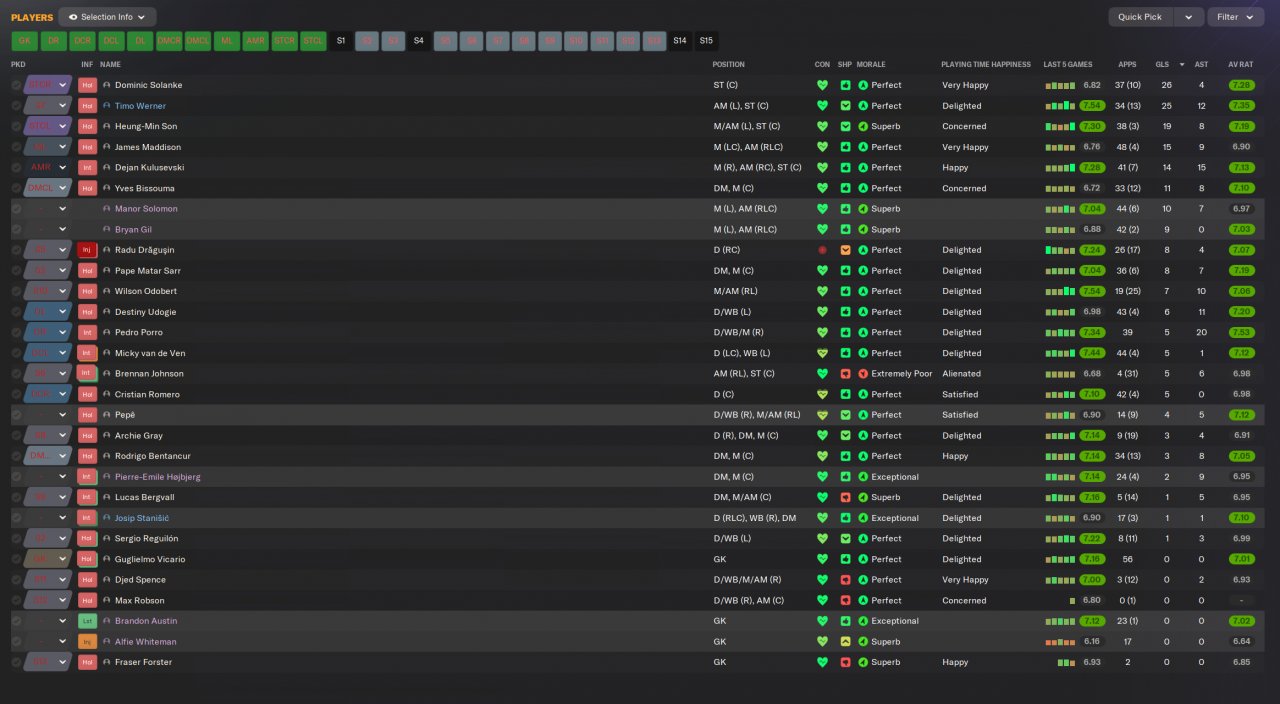Click Alfie Whiteman's orange Inj badge

[87, 642]
